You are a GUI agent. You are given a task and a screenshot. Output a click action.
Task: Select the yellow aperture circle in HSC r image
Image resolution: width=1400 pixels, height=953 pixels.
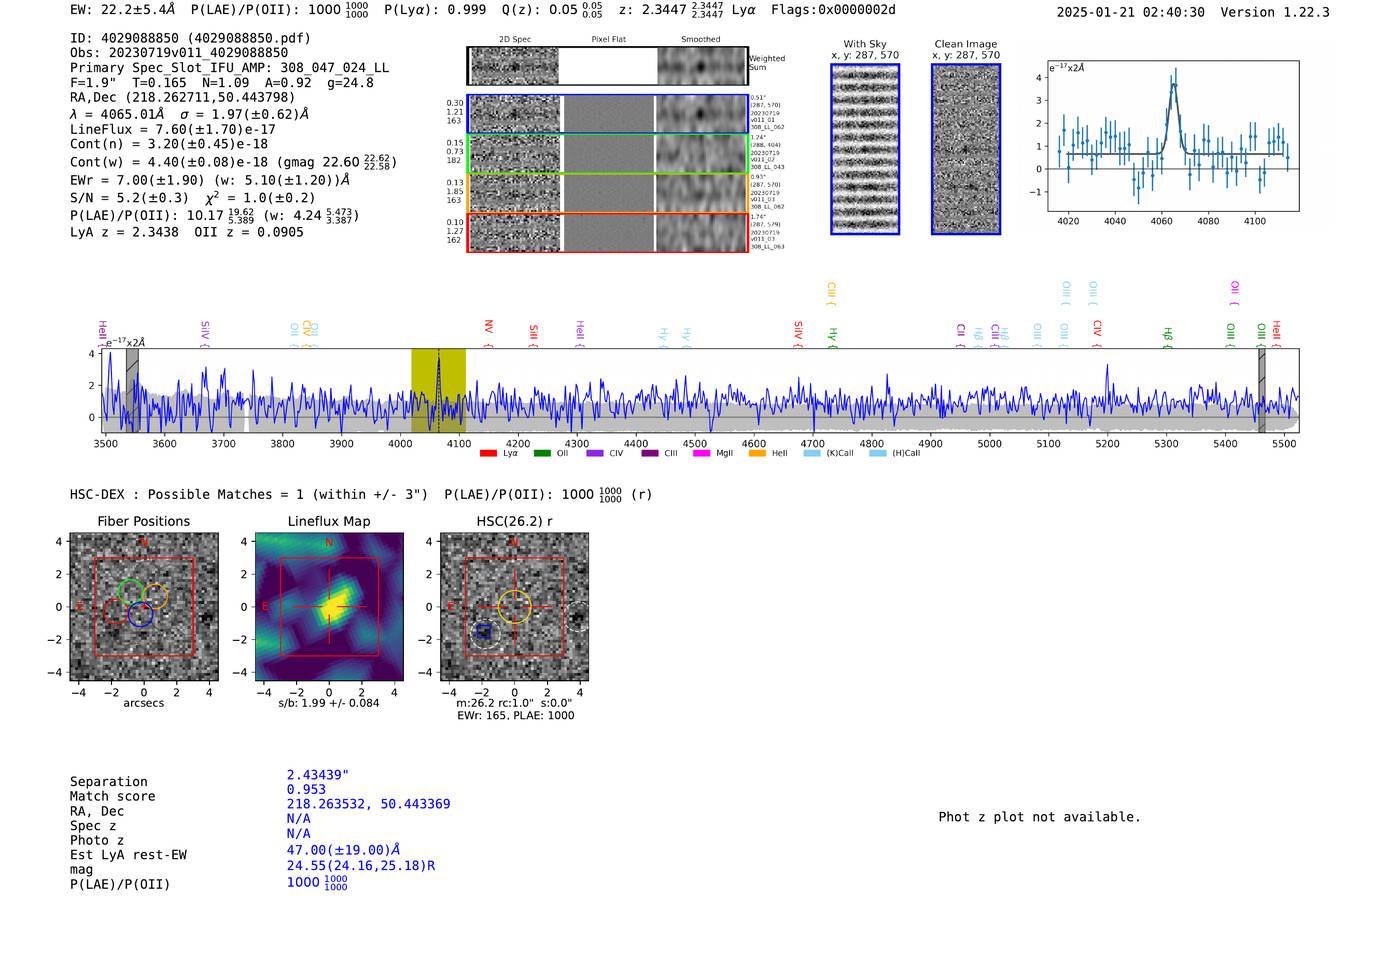[514, 607]
